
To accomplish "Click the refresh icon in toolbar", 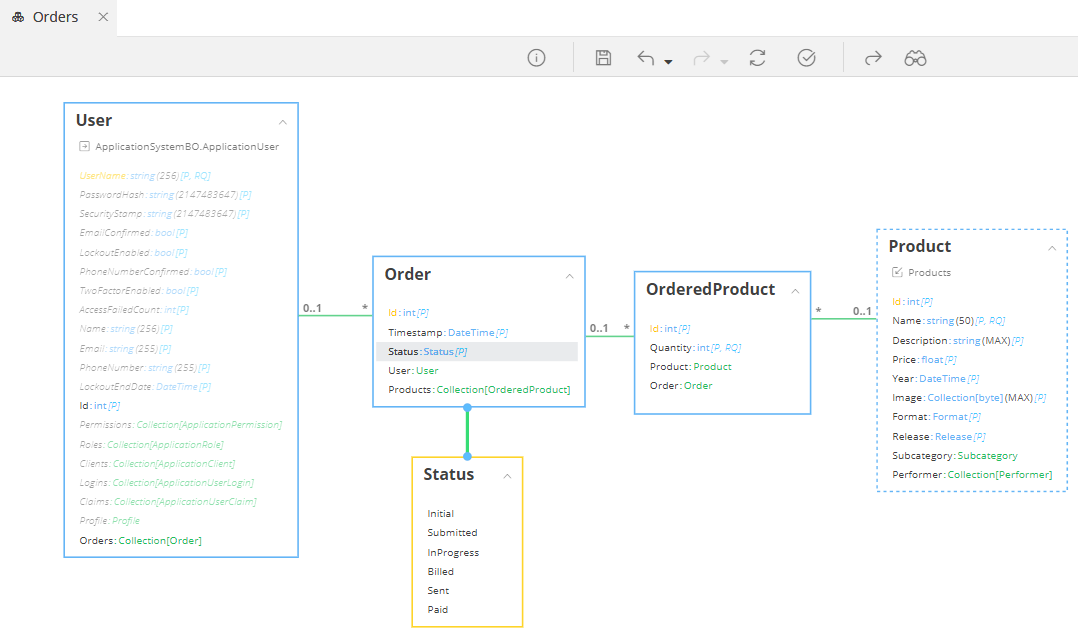I will pos(757,58).
